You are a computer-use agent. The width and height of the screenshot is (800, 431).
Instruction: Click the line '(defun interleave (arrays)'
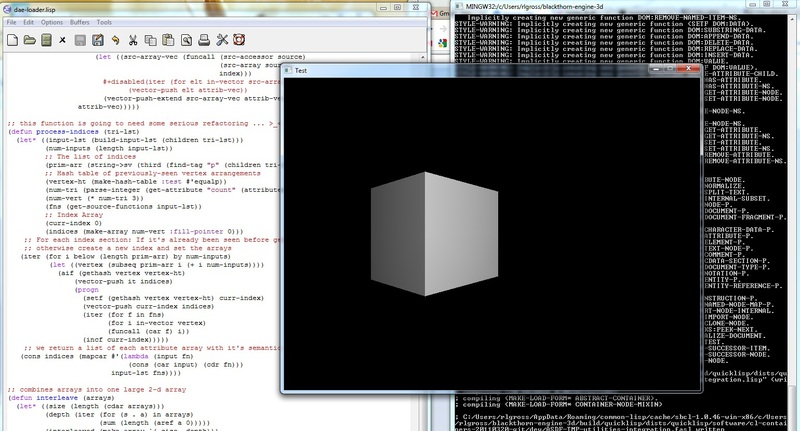tap(62, 398)
